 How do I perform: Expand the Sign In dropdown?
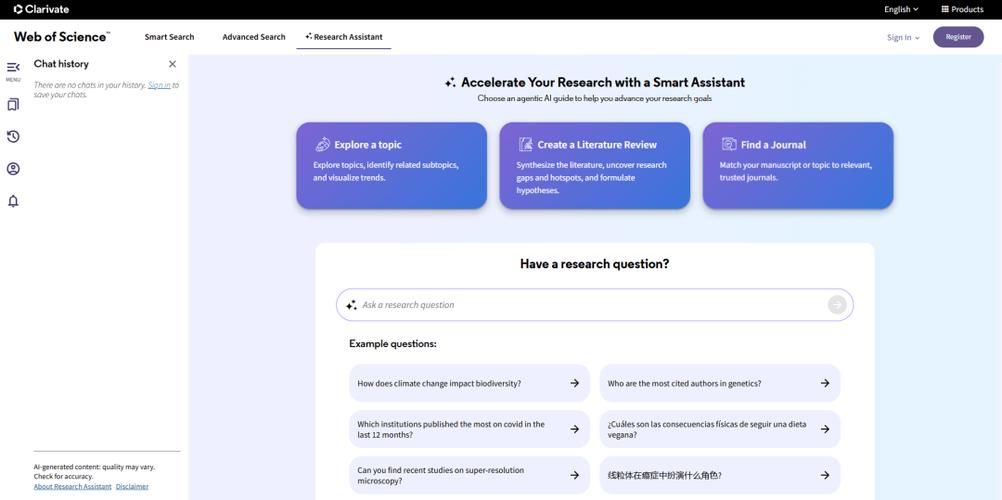(x=903, y=37)
